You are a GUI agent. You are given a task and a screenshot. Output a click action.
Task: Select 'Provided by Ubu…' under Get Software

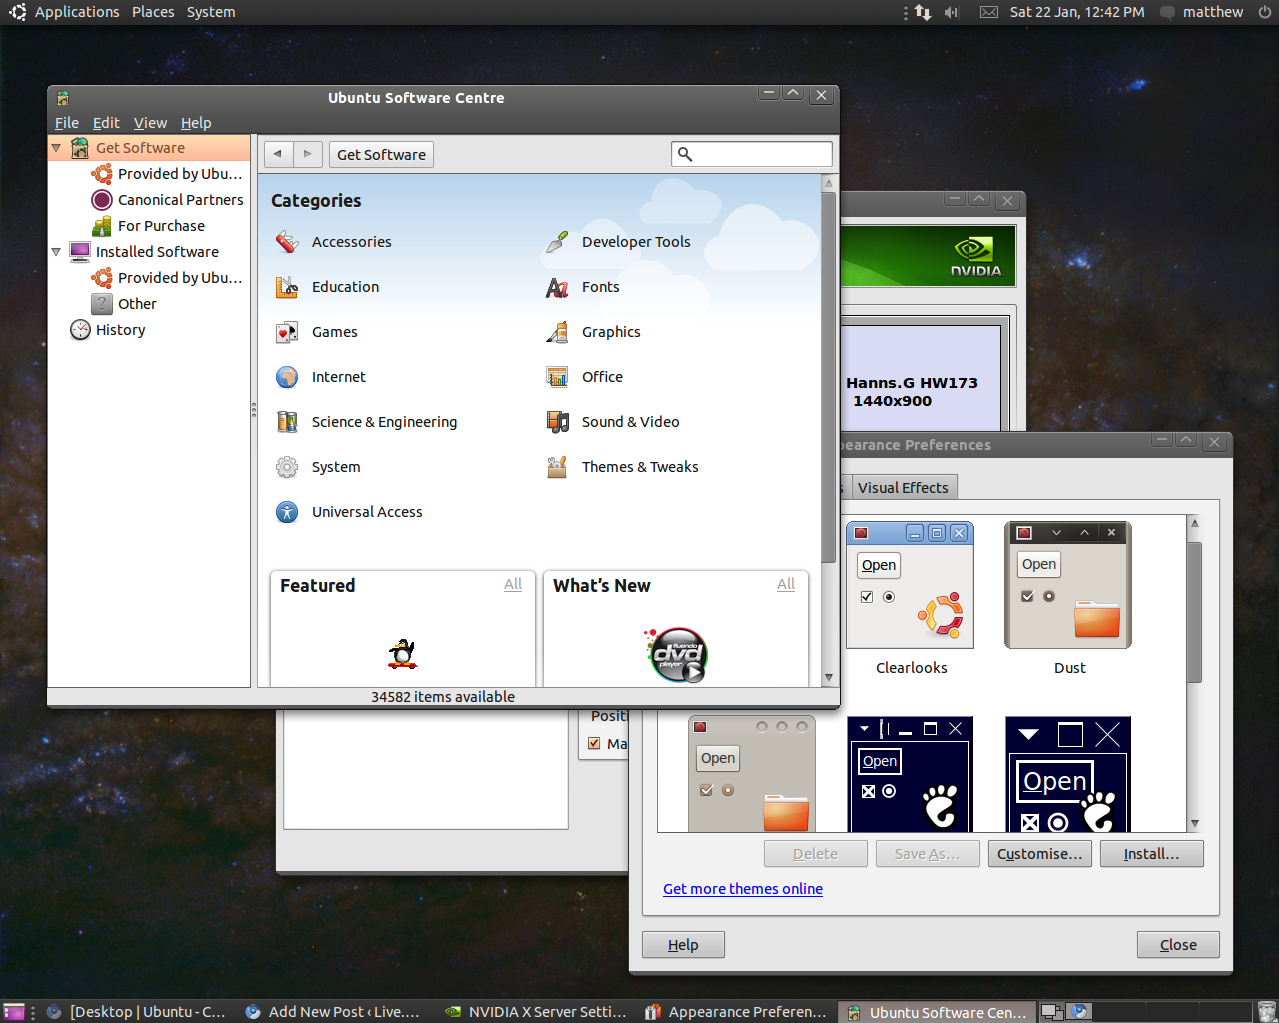tap(167, 174)
